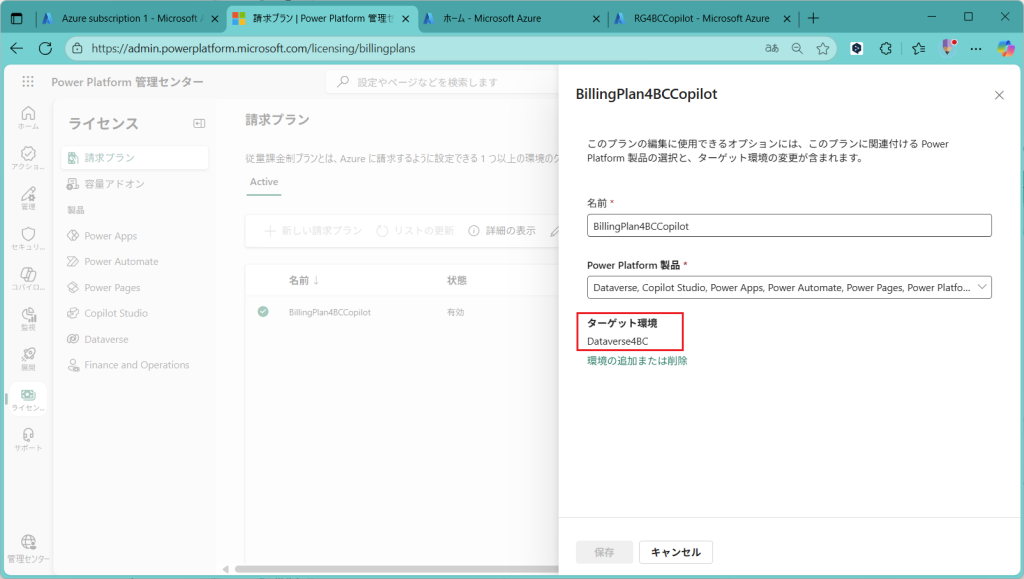1024x579 pixels.
Task: Close the BillingPlan4BCCopilot panel
Action: click(x=999, y=95)
